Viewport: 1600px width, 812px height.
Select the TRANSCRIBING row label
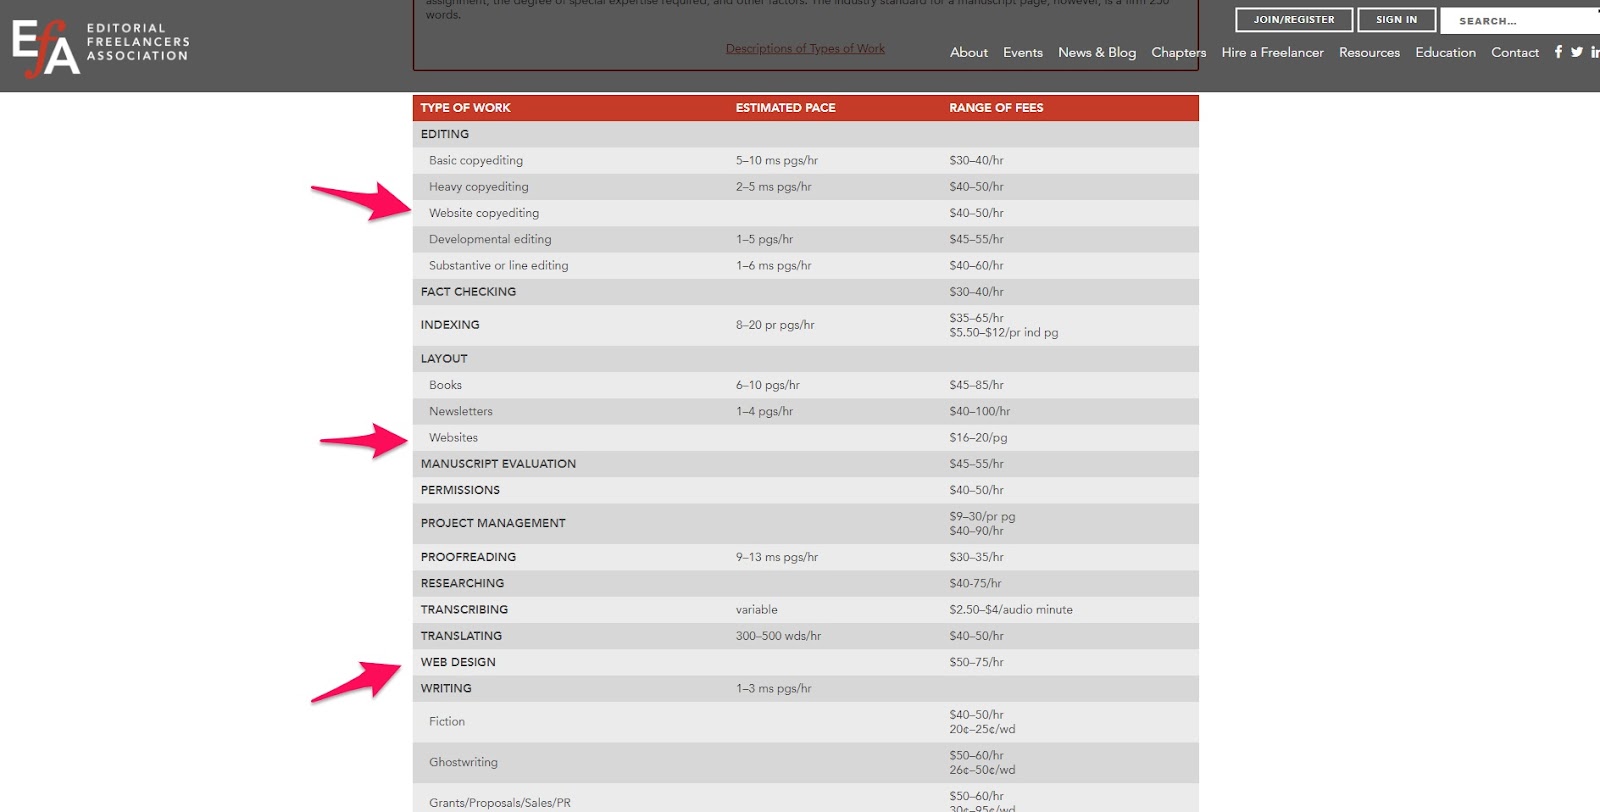click(x=465, y=610)
